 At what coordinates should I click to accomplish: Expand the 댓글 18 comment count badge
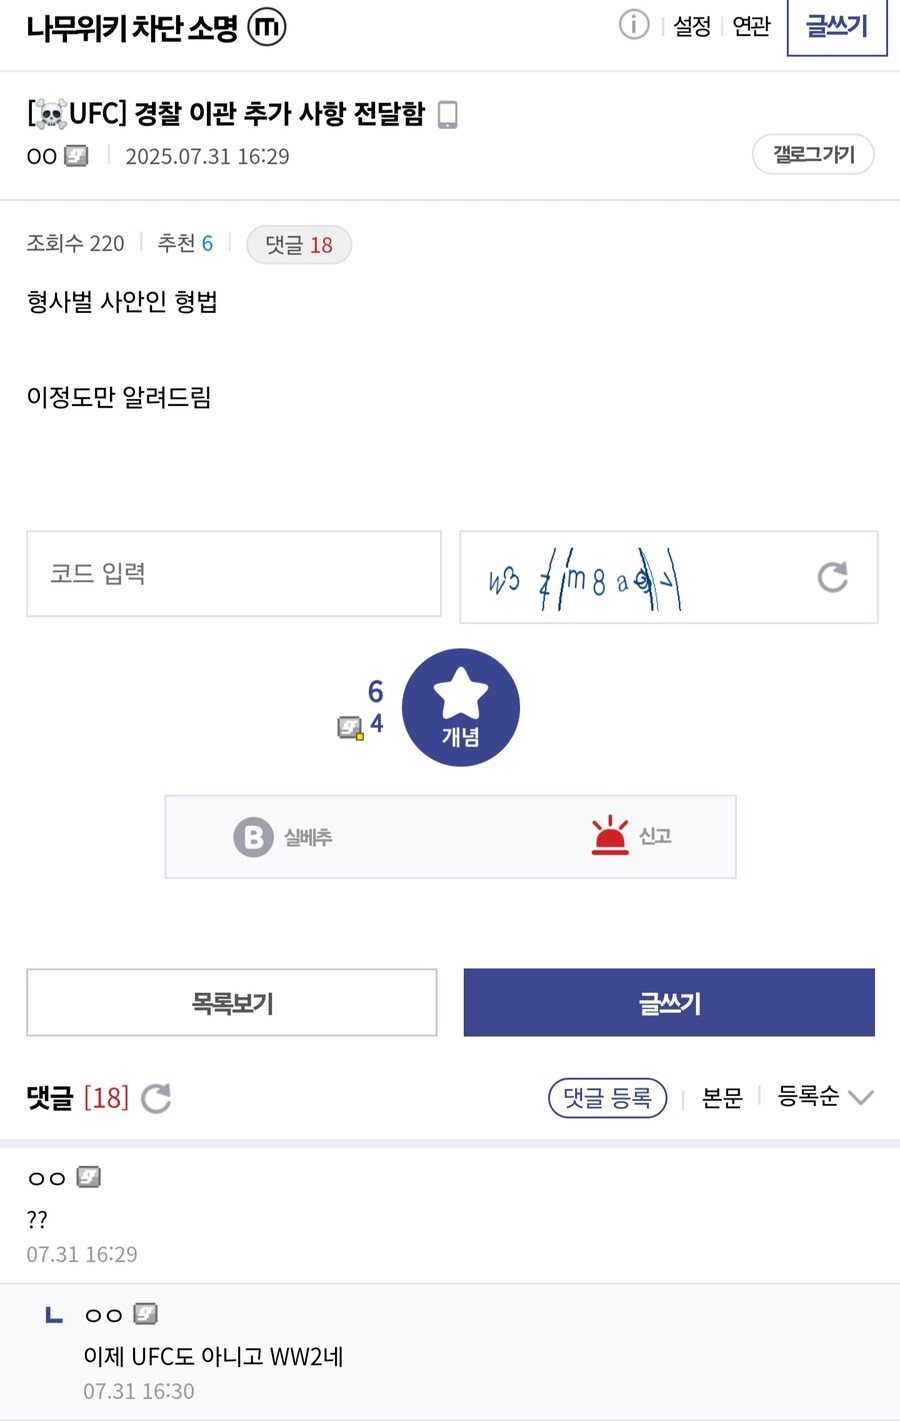click(299, 244)
